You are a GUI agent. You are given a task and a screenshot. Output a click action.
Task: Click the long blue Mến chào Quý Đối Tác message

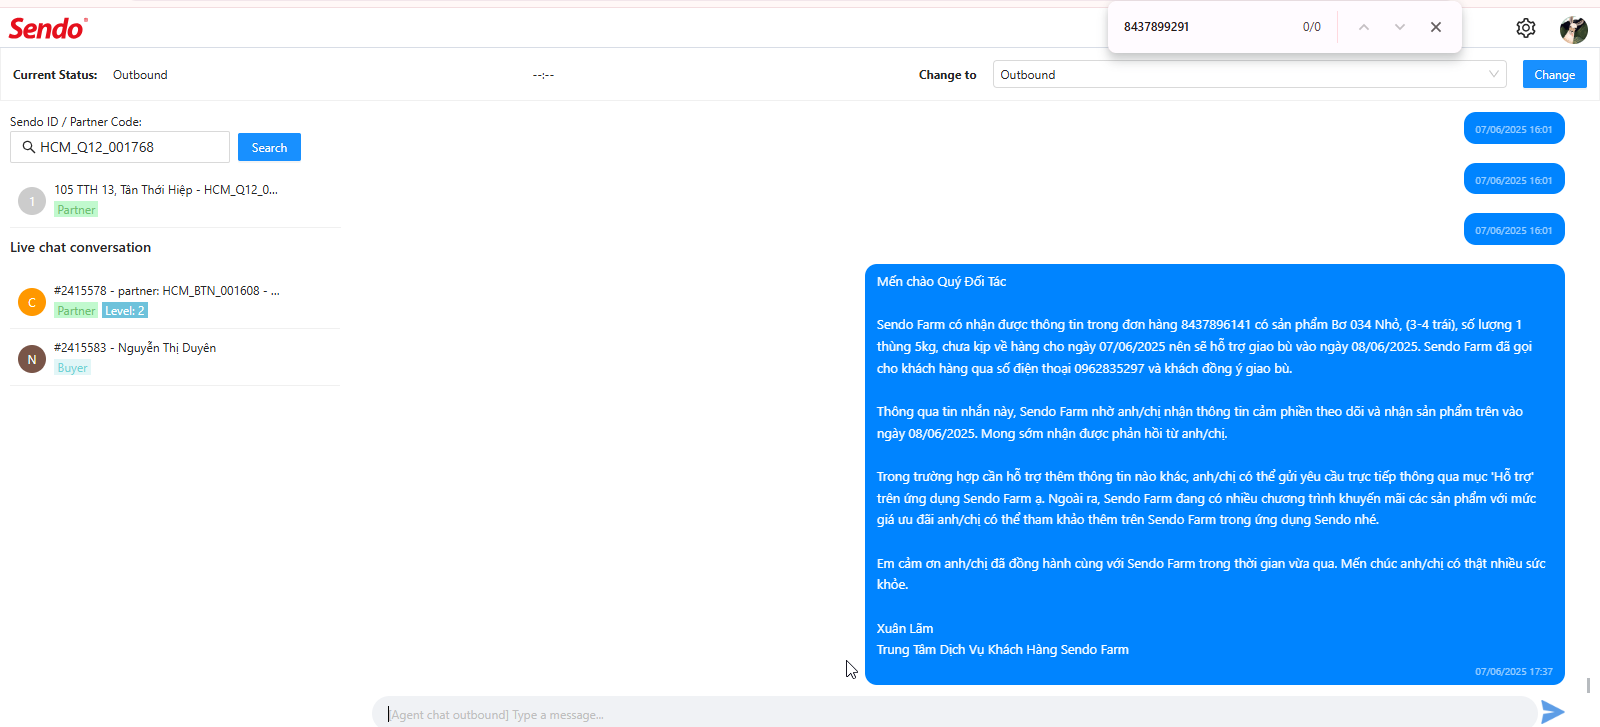pyautogui.click(x=1215, y=474)
